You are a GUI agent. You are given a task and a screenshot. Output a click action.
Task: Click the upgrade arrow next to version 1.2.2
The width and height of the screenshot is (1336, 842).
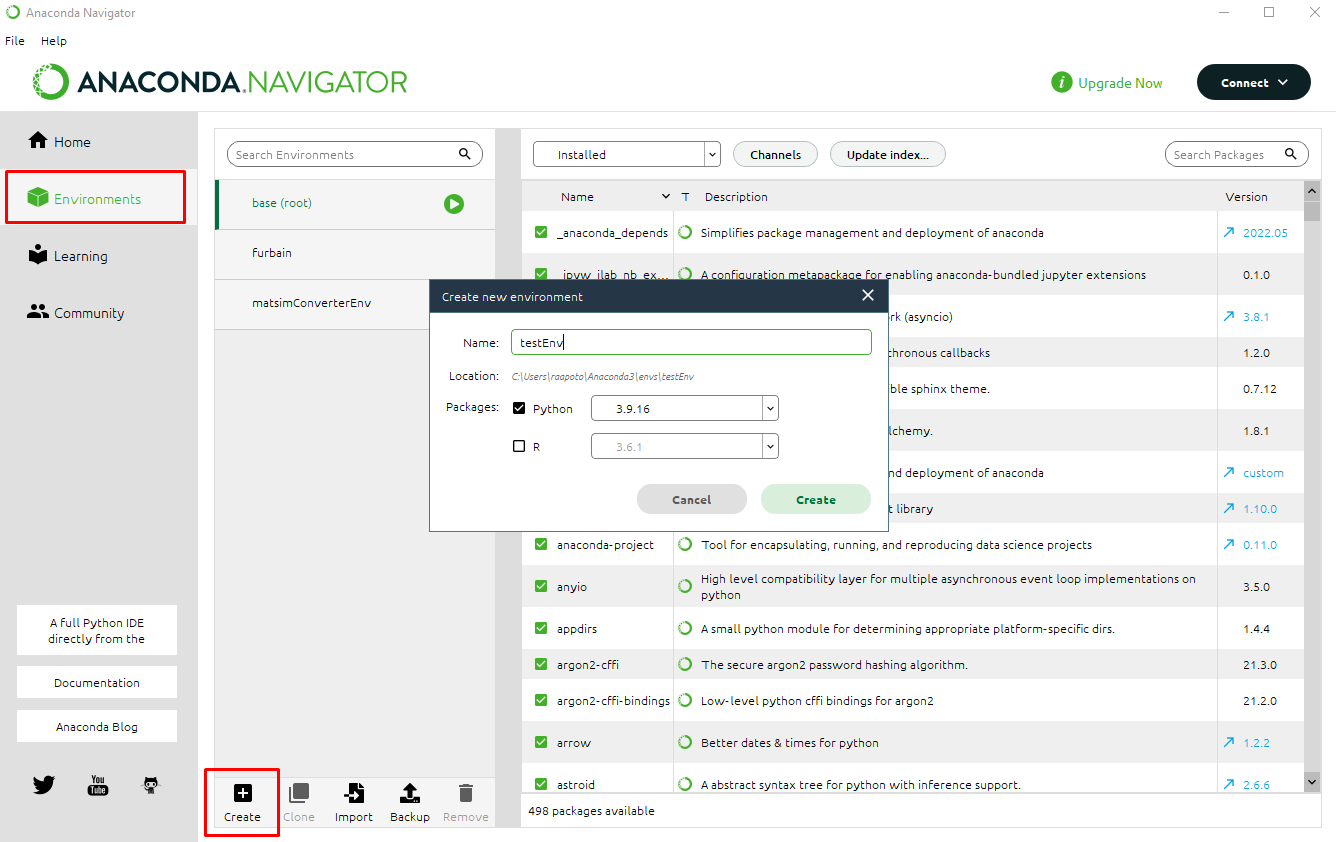pos(1228,742)
